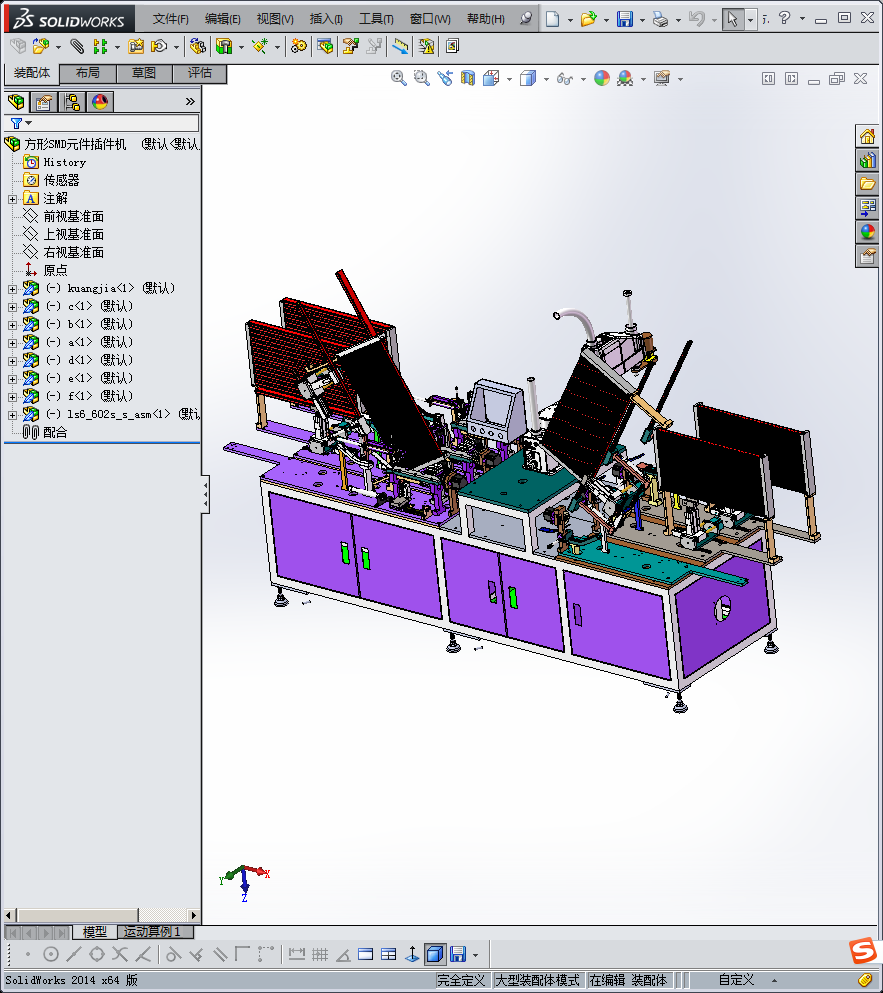Select the 前视基准面 plane in tree
Viewport: 883px width, 993px height.
pos(73,217)
